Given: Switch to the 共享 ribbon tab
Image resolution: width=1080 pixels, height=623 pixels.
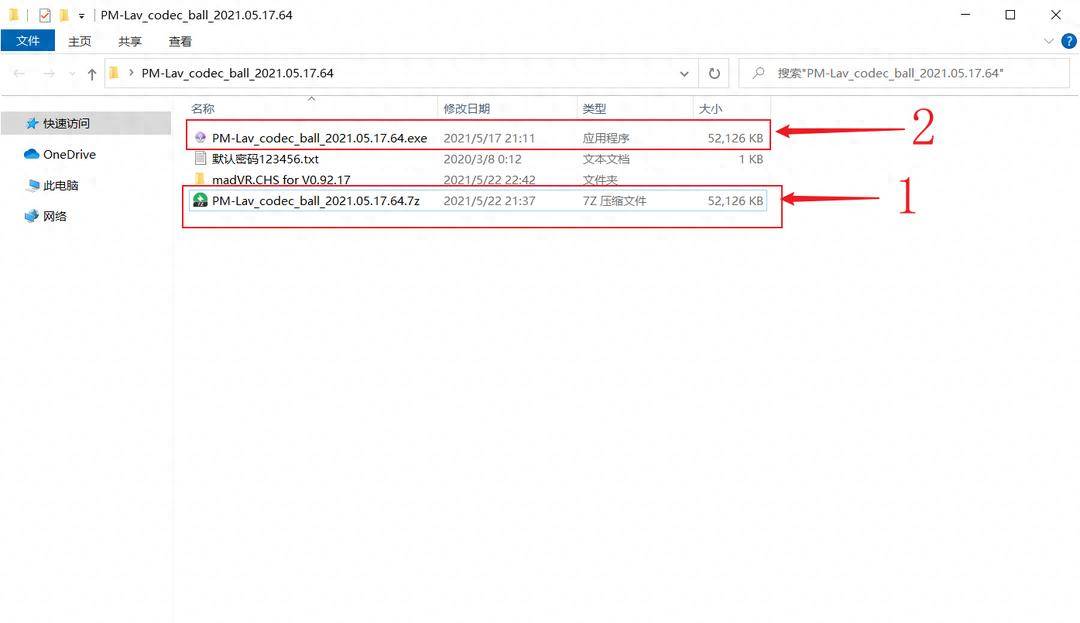Looking at the screenshot, I should pos(130,41).
